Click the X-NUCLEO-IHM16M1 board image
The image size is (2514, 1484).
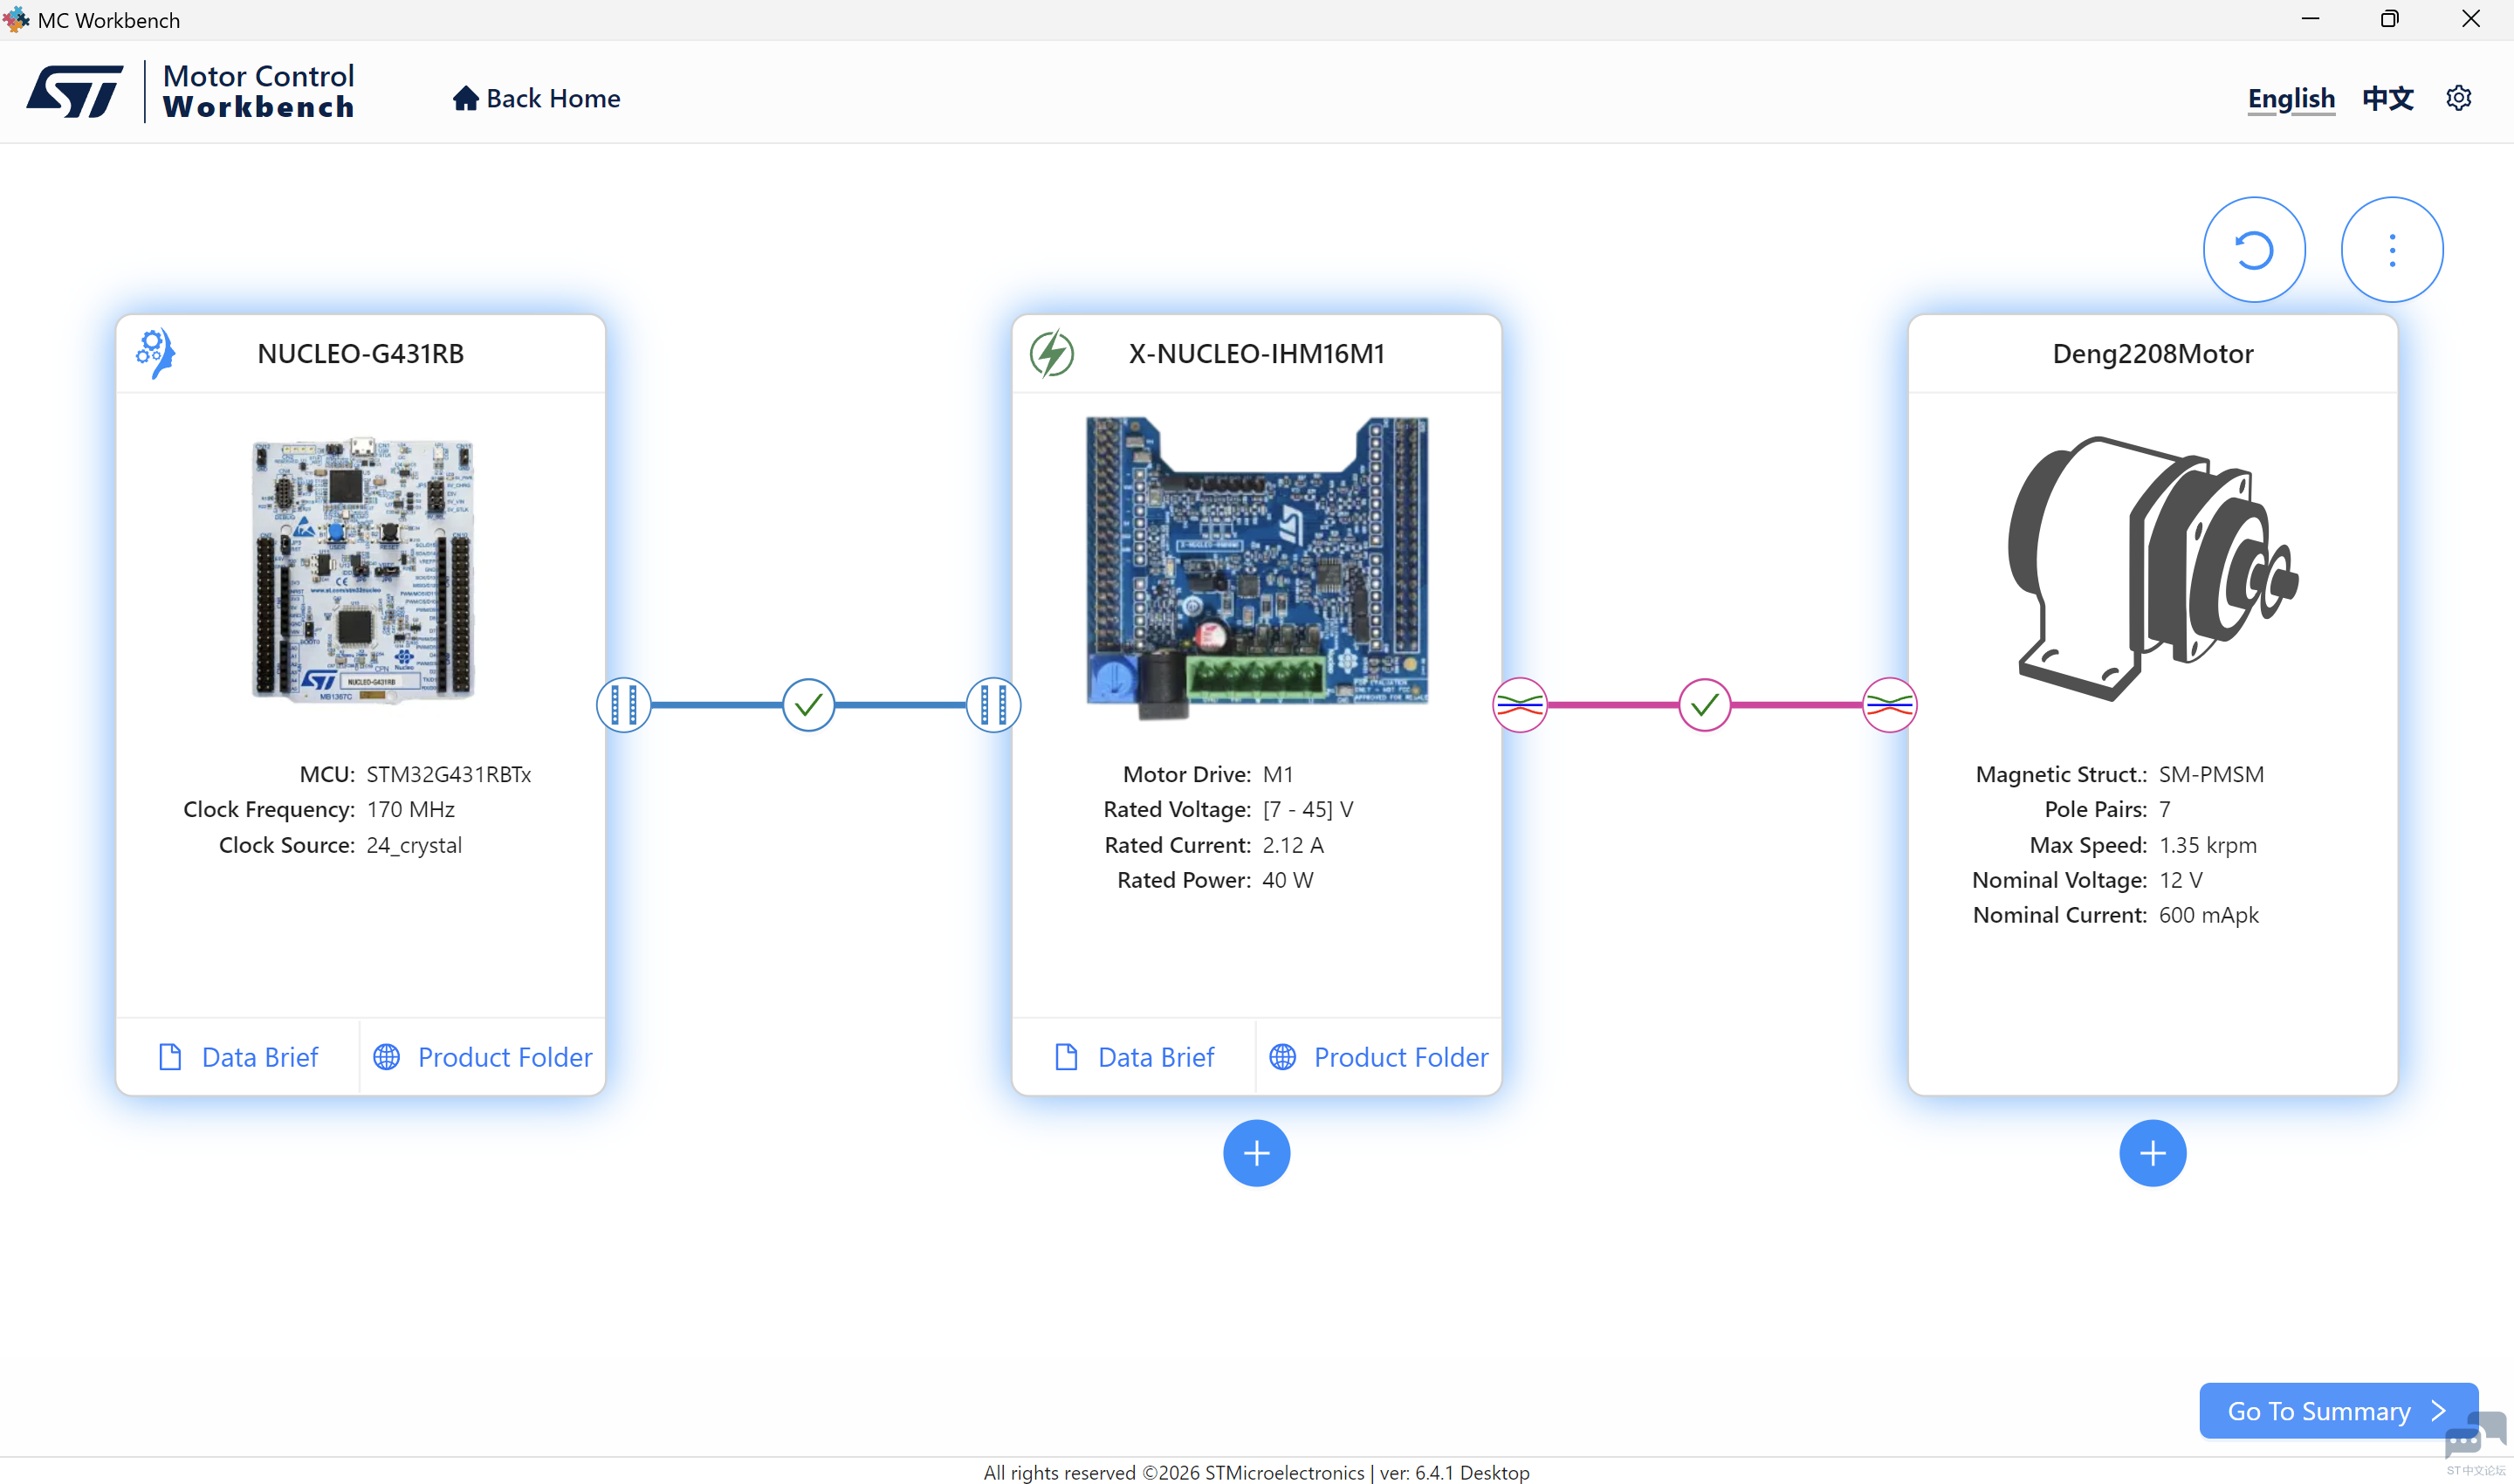1257,567
